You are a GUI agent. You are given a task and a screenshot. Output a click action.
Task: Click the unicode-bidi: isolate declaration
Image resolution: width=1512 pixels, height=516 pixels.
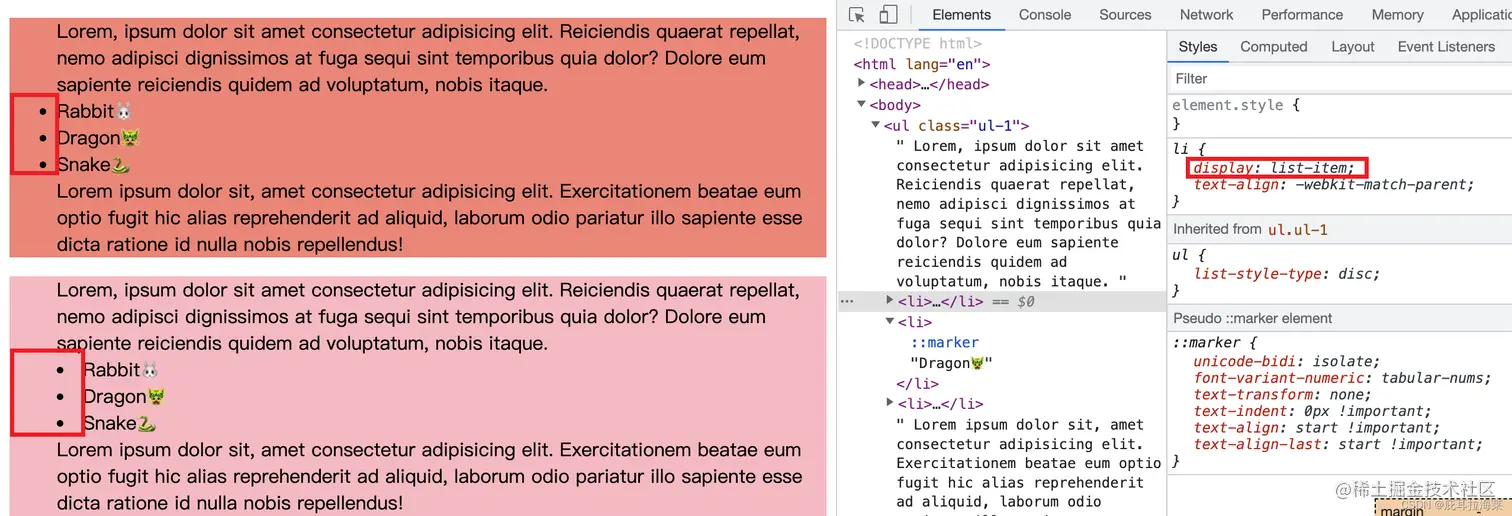pyautogui.click(x=1286, y=362)
